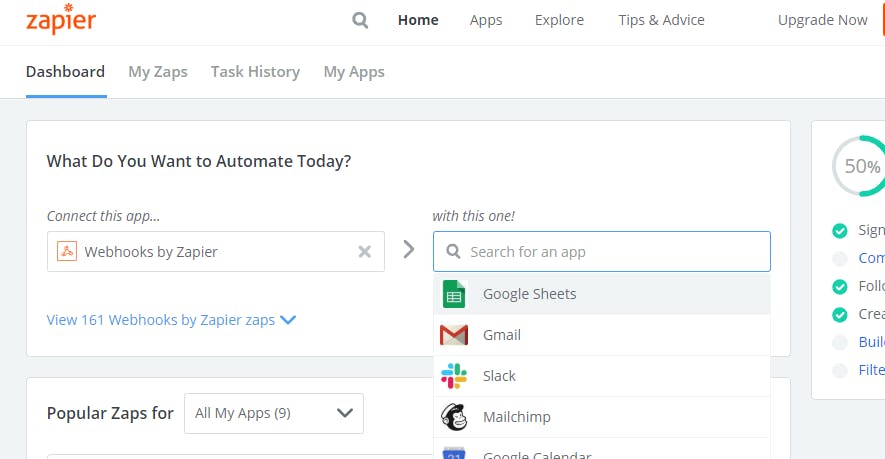Click the Upgrade Now link
The height and width of the screenshot is (459, 885).
pyautogui.click(x=823, y=20)
